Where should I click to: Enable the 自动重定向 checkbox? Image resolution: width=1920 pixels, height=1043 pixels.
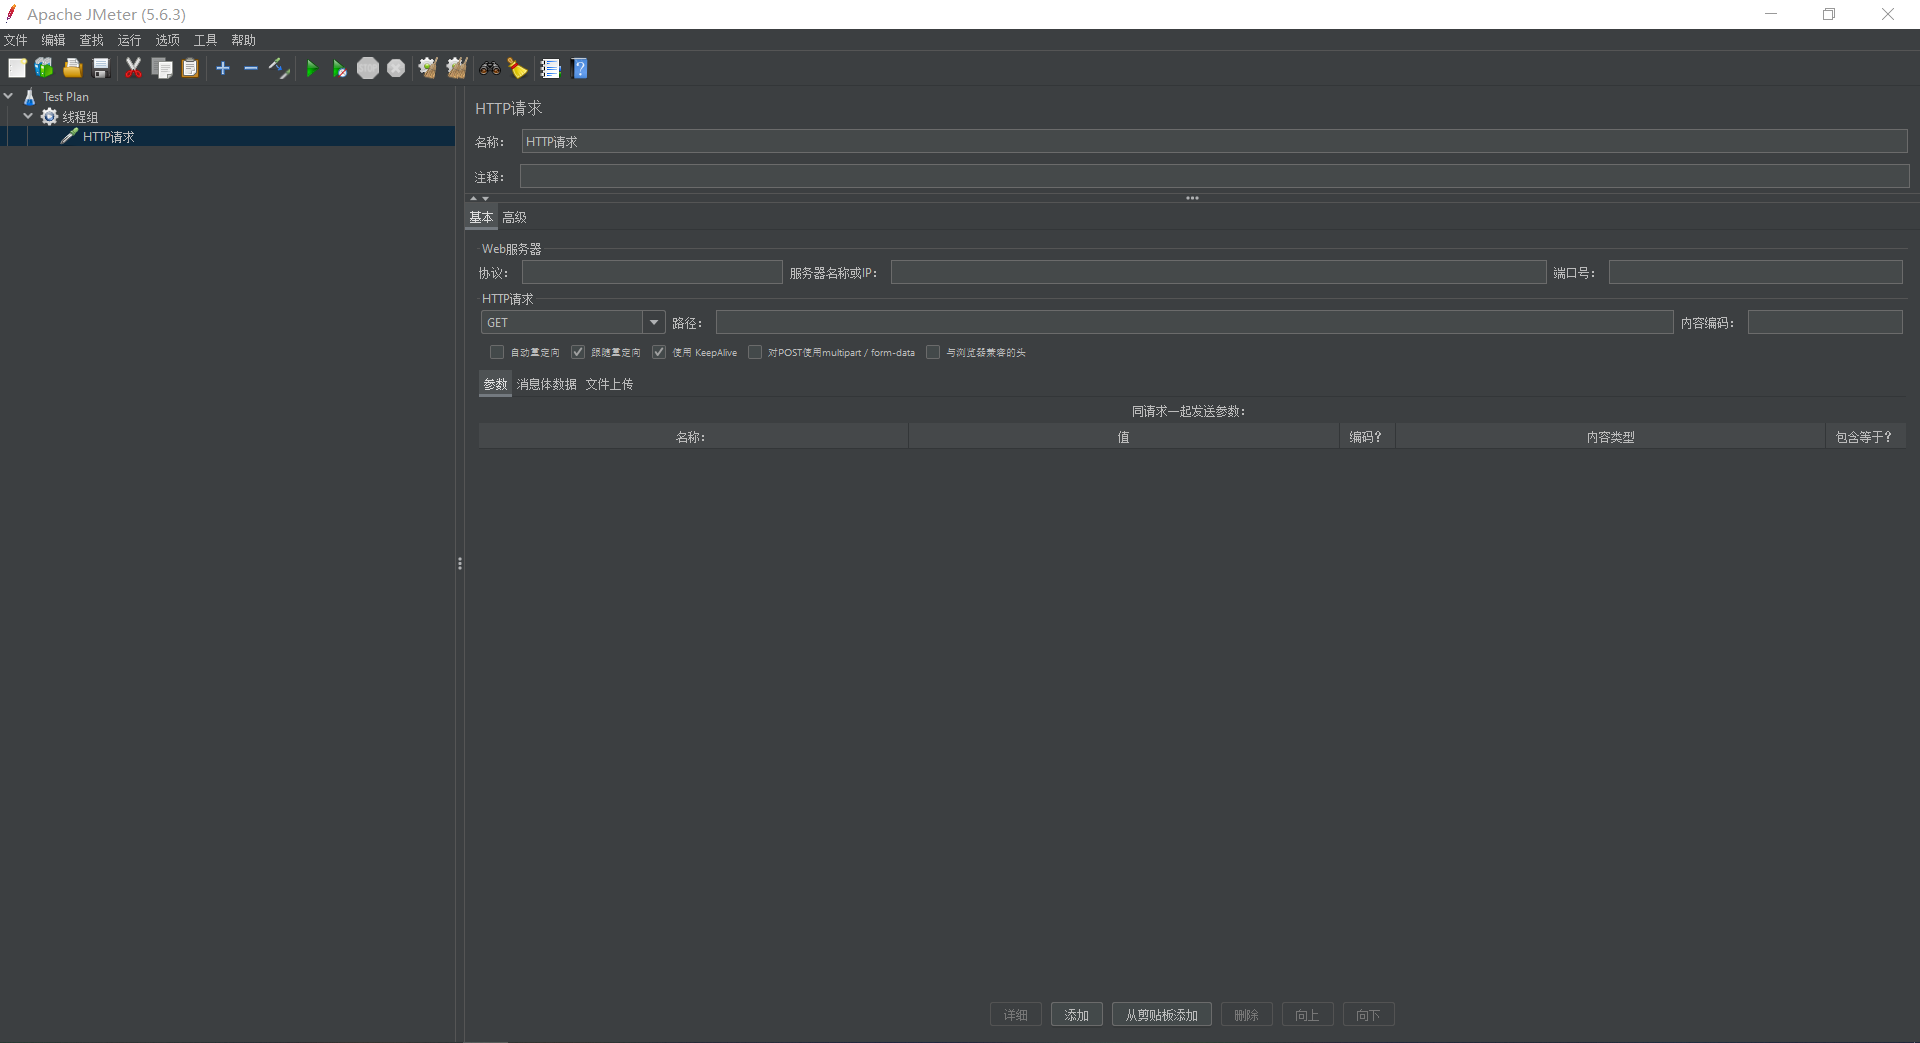[497, 352]
